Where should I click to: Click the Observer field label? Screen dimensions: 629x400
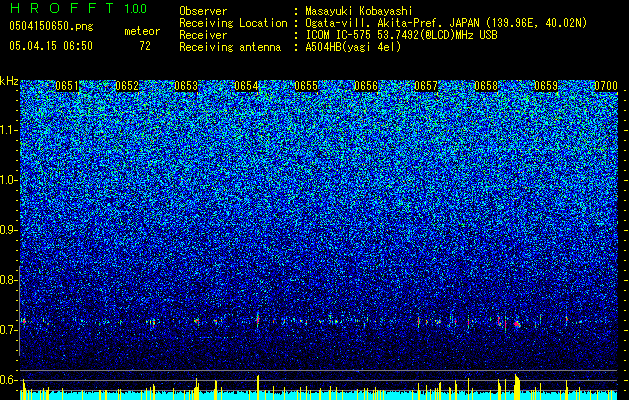click(203, 11)
